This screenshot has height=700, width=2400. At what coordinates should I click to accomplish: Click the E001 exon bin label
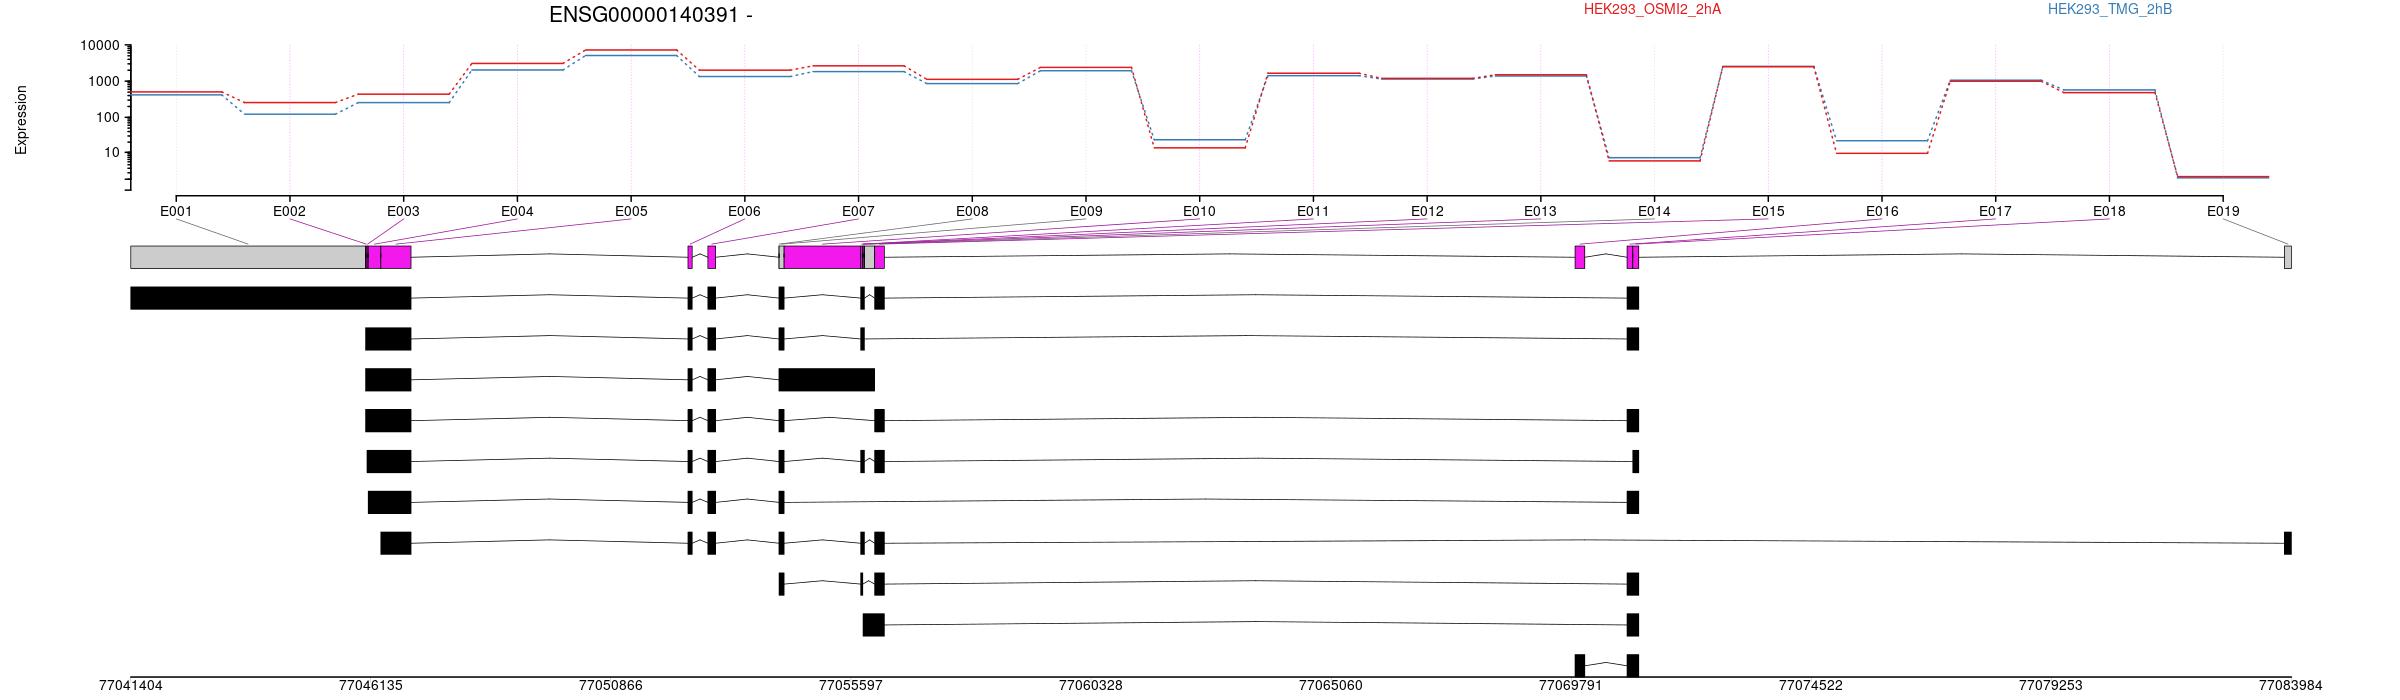[x=176, y=211]
